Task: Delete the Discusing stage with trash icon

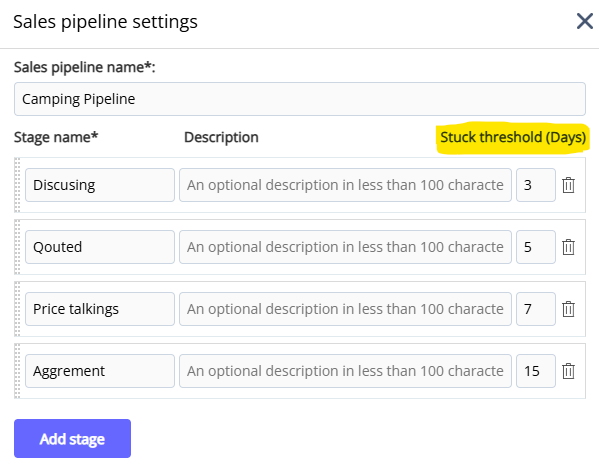Action: pos(568,185)
